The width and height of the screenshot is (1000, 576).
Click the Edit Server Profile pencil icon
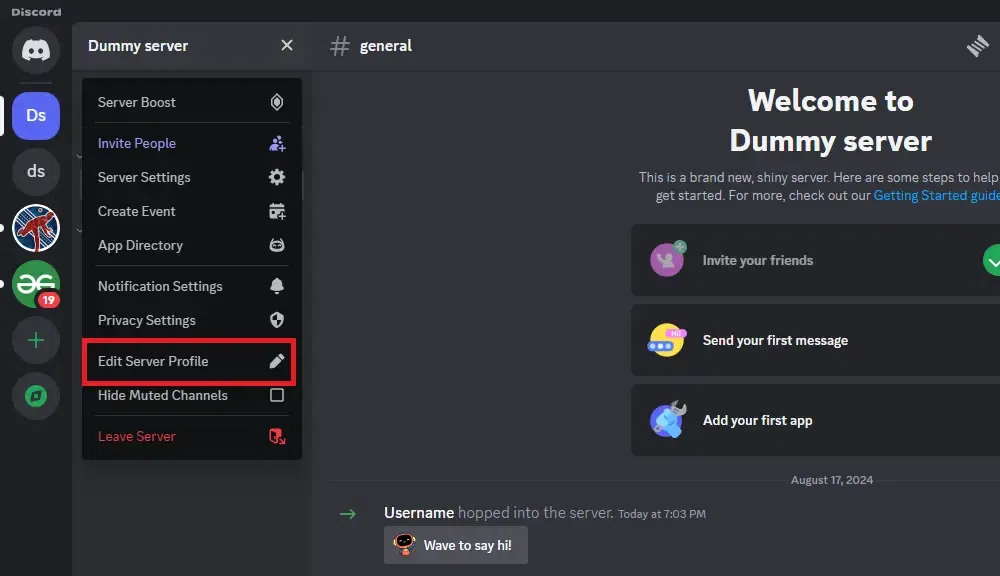(x=277, y=361)
